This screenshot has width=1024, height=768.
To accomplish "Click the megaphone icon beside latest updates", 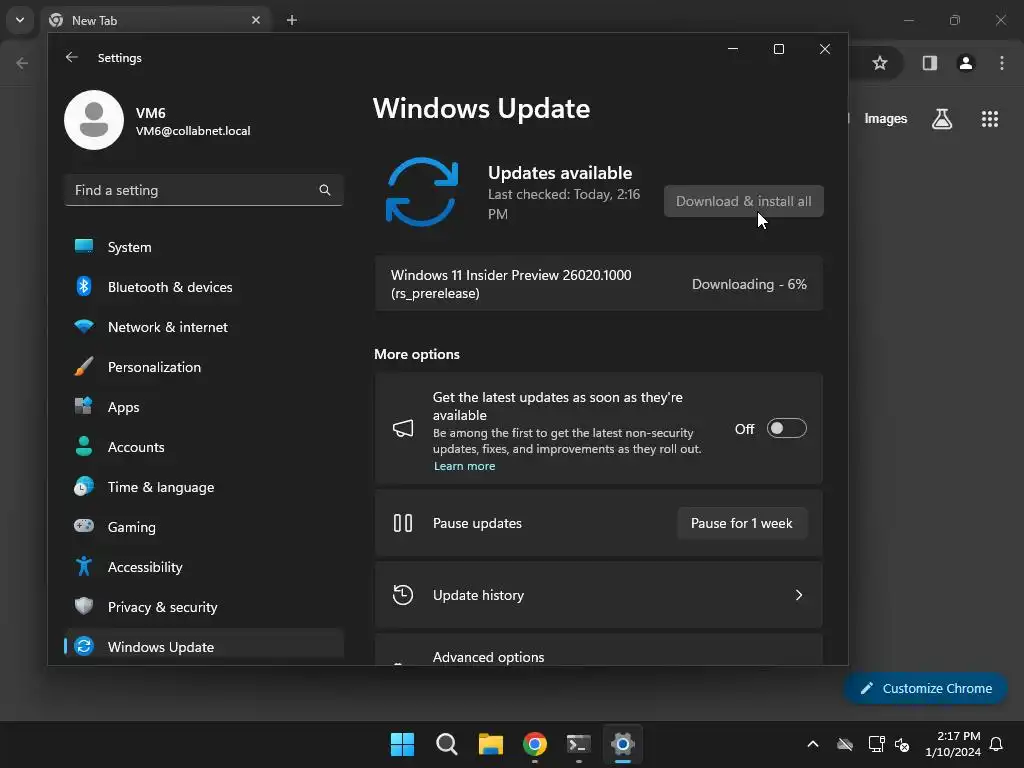I will pyautogui.click(x=403, y=428).
